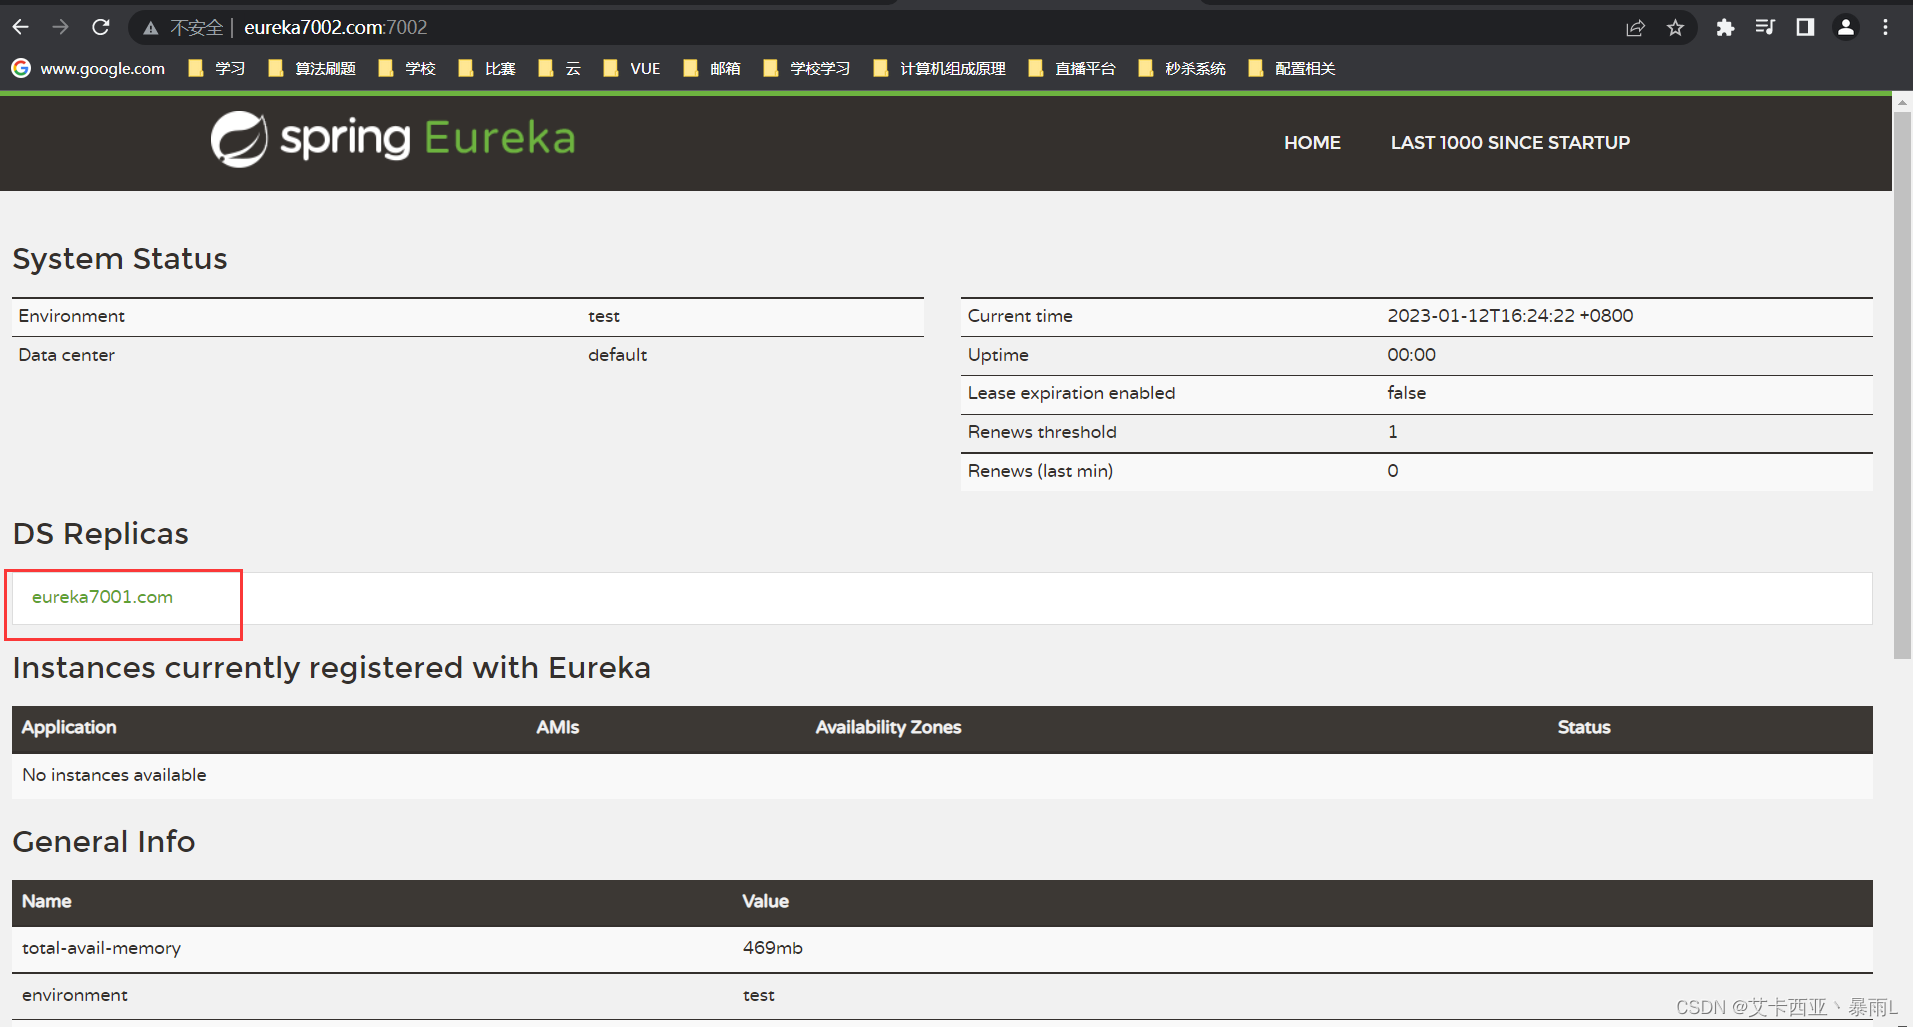
Task: Open the user profile icon
Action: pyautogui.click(x=1846, y=28)
